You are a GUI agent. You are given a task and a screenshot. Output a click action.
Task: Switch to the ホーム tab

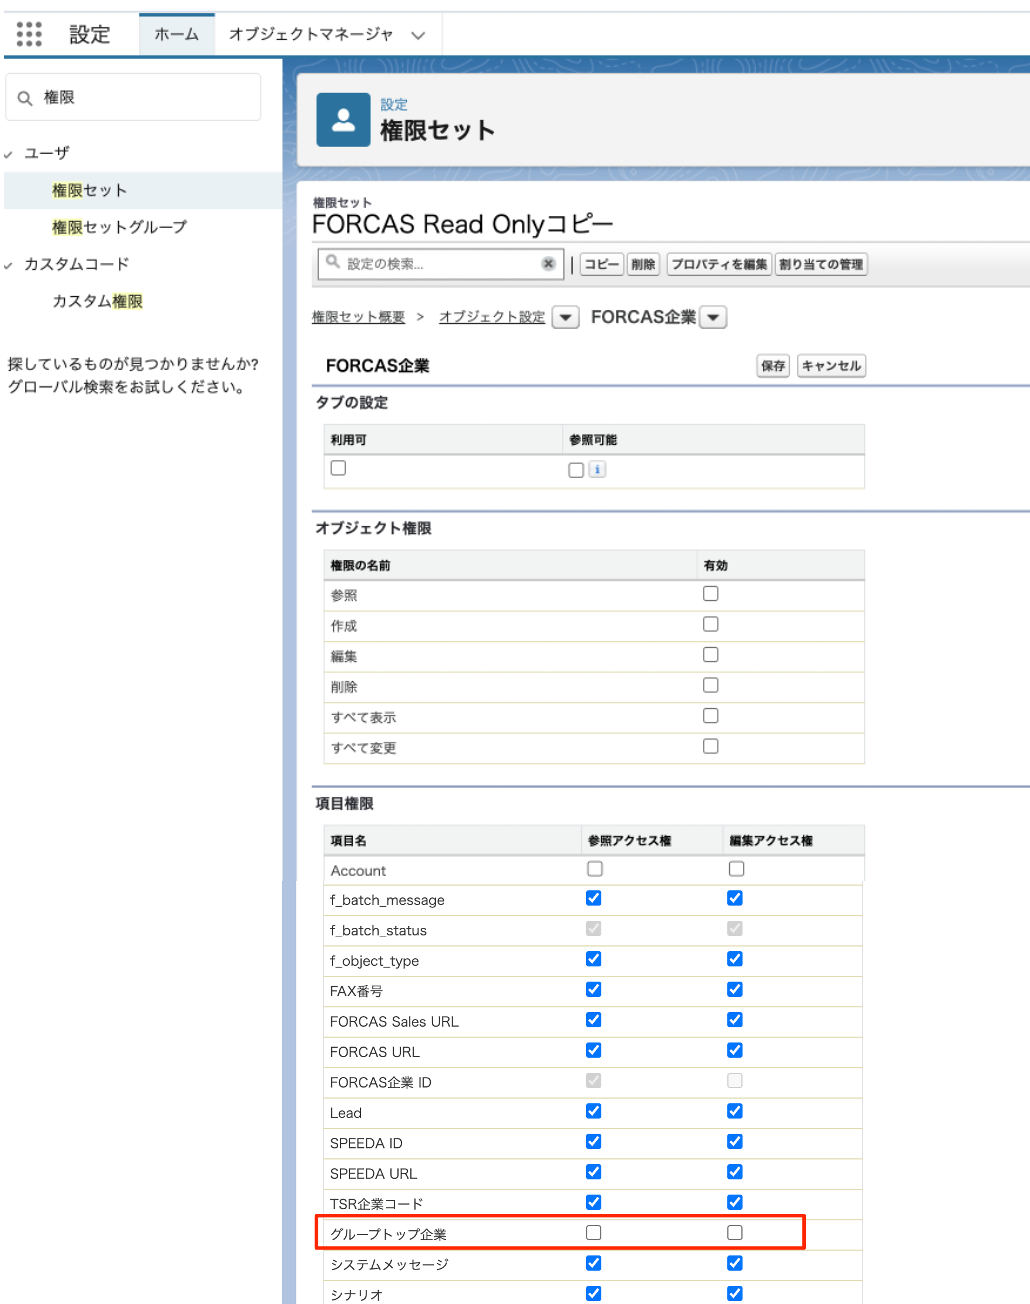coord(176,34)
